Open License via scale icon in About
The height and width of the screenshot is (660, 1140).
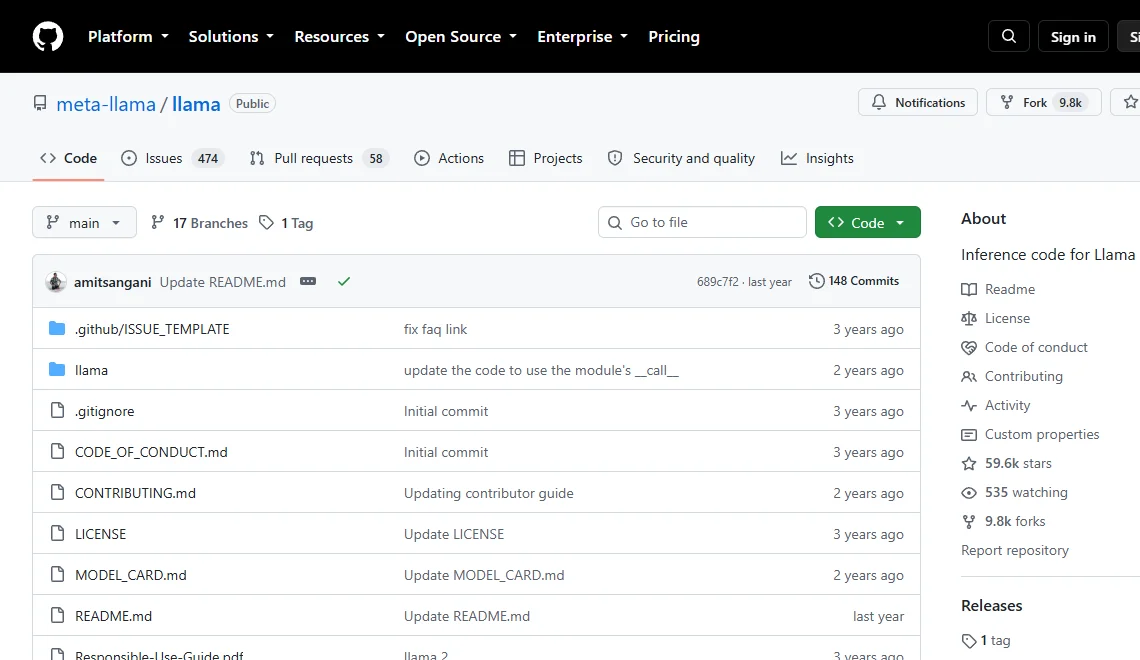click(x=968, y=318)
